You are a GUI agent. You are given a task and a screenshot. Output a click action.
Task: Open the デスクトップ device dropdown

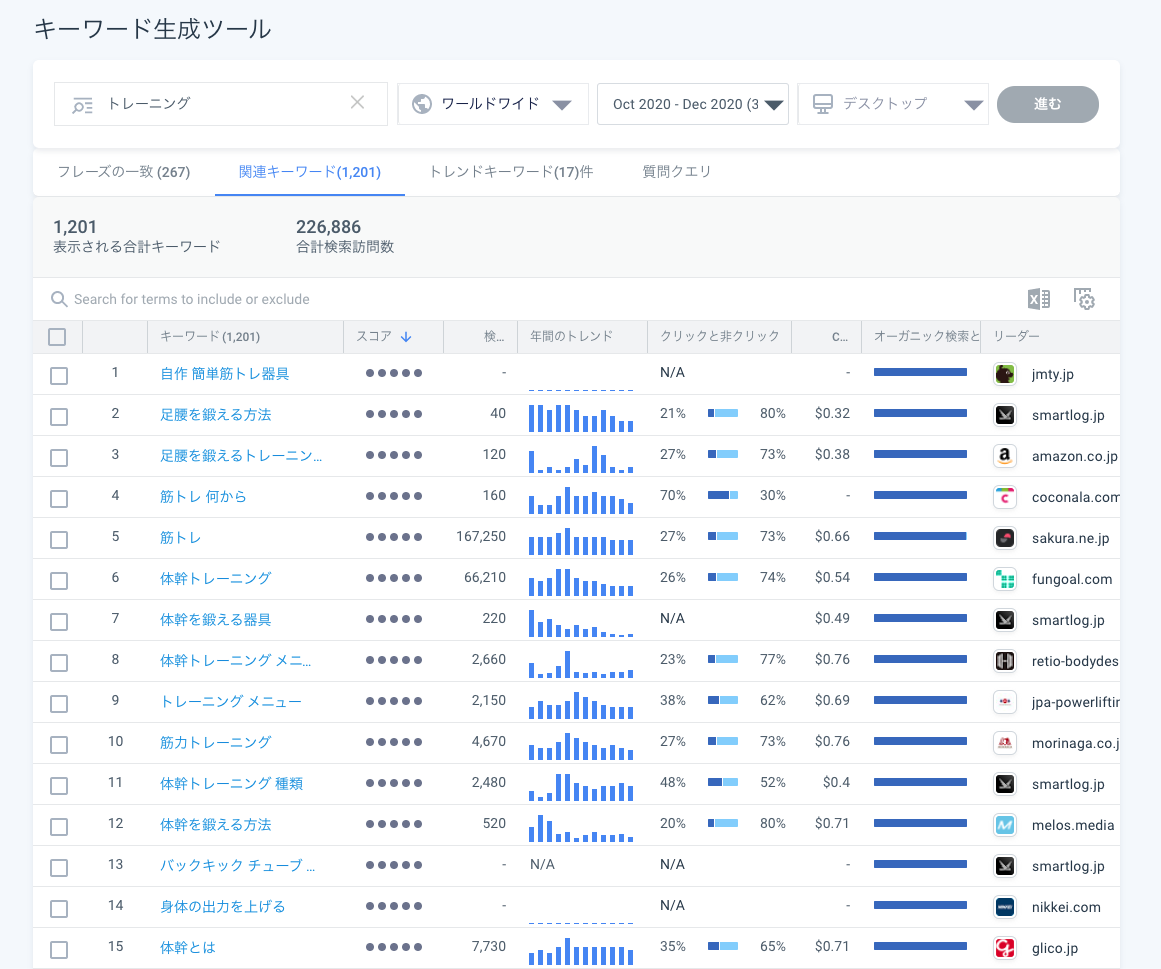tap(892, 104)
